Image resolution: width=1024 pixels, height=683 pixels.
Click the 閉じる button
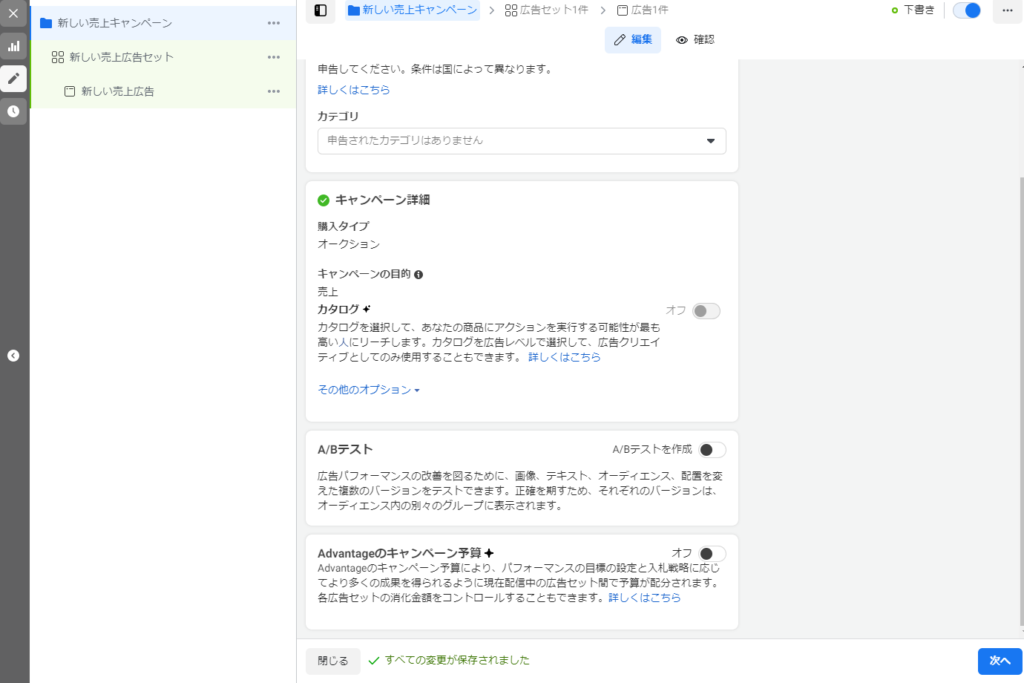pos(333,661)
